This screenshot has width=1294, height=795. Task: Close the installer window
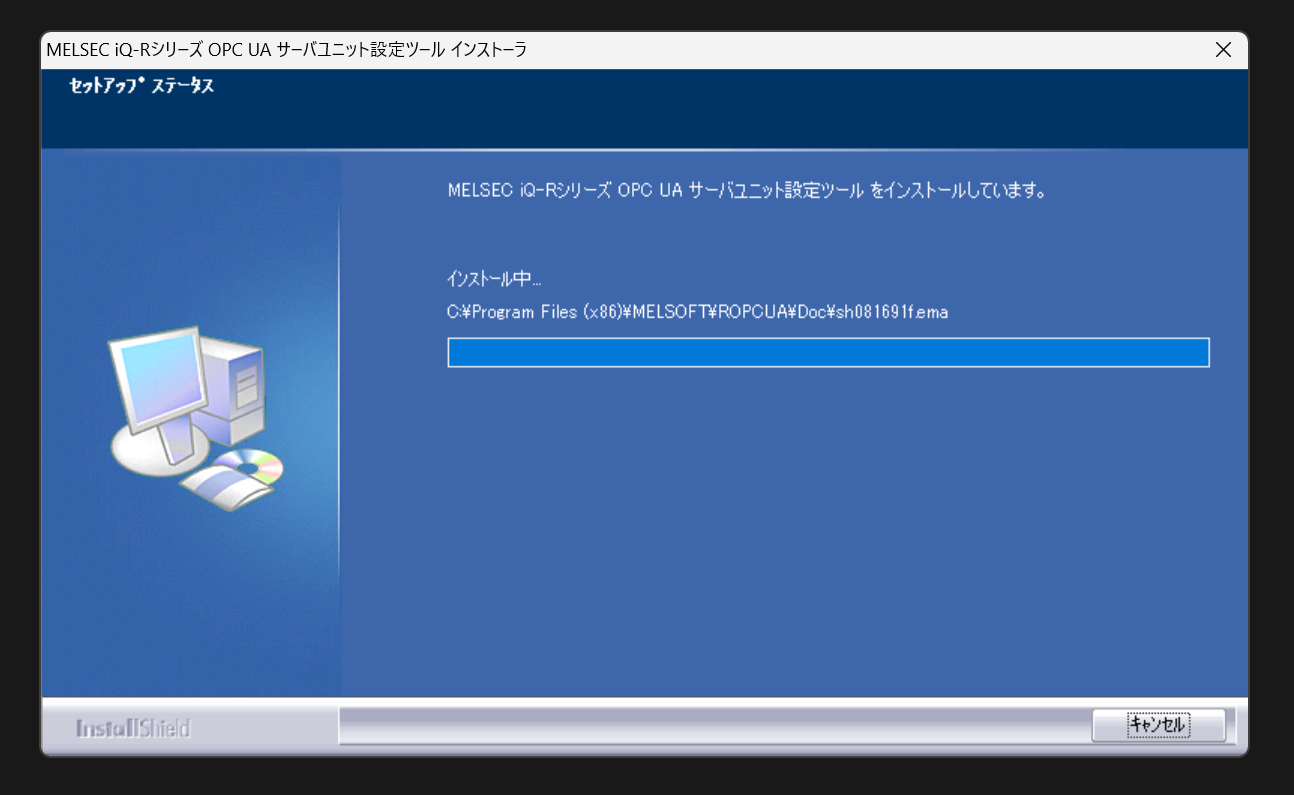1222,50
